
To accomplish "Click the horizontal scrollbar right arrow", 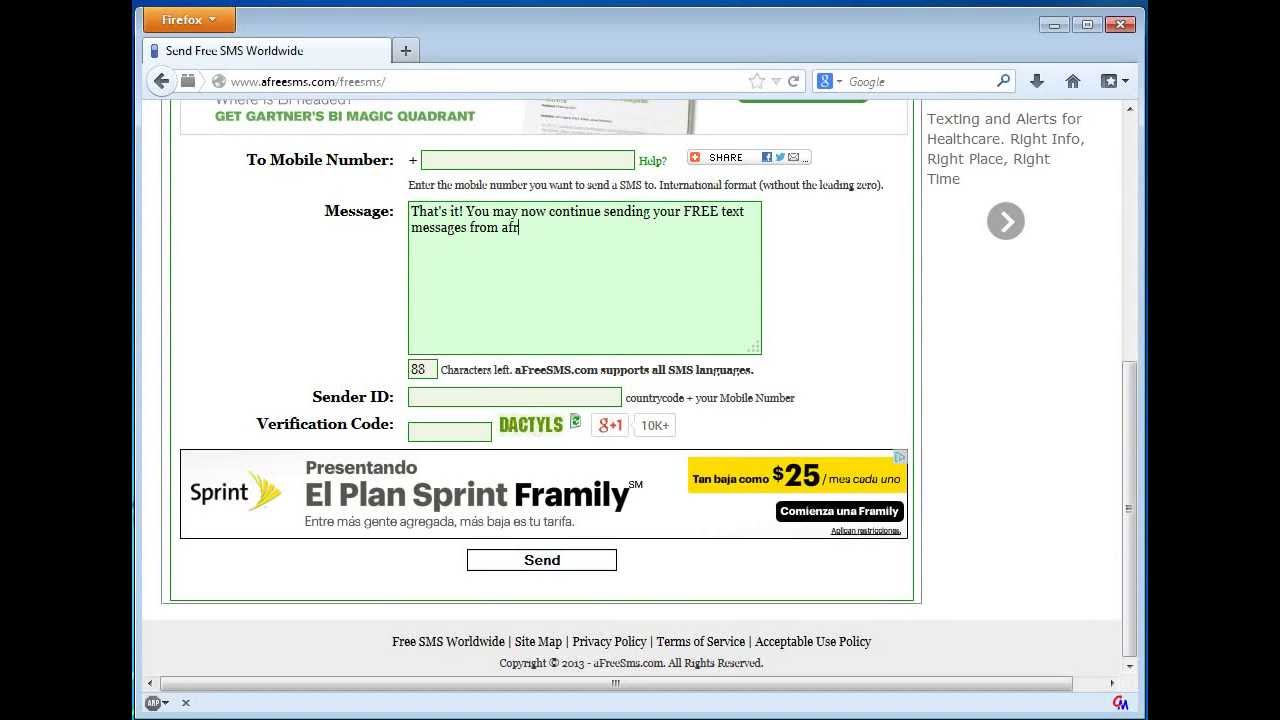I will point(1112,683).
